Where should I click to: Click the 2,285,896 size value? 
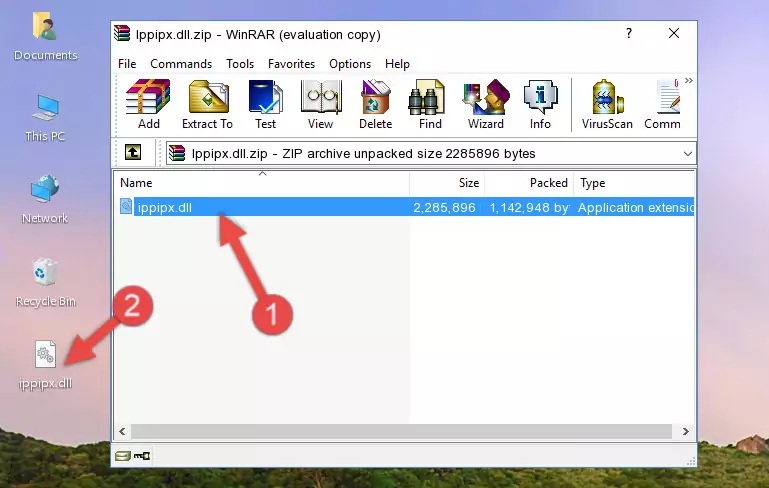(x=444, y=207)
